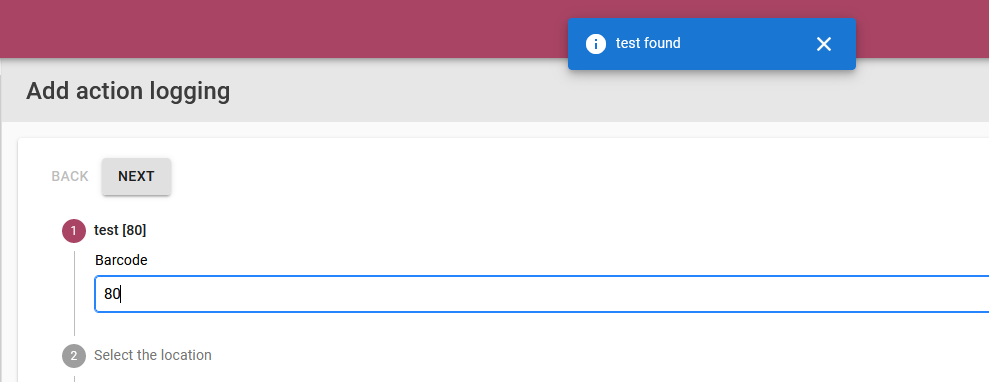Click the "test found" message text

(648, 43)
